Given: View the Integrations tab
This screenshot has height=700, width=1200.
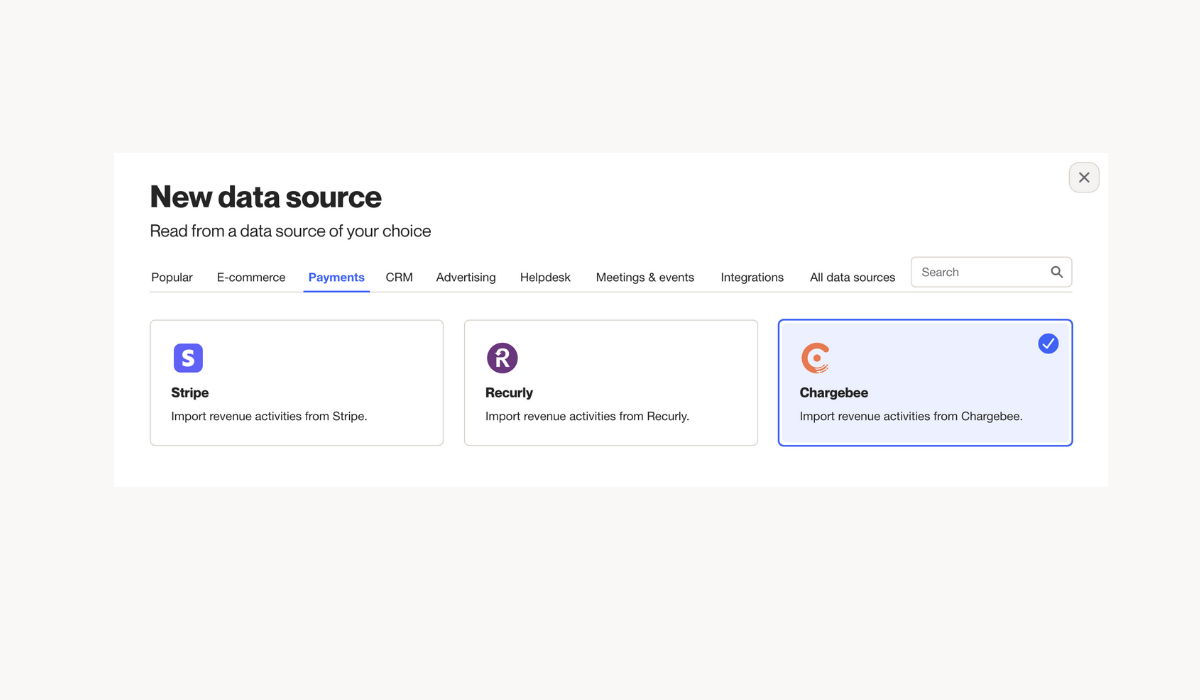Looking at the screenshot, I should [752, 277].
